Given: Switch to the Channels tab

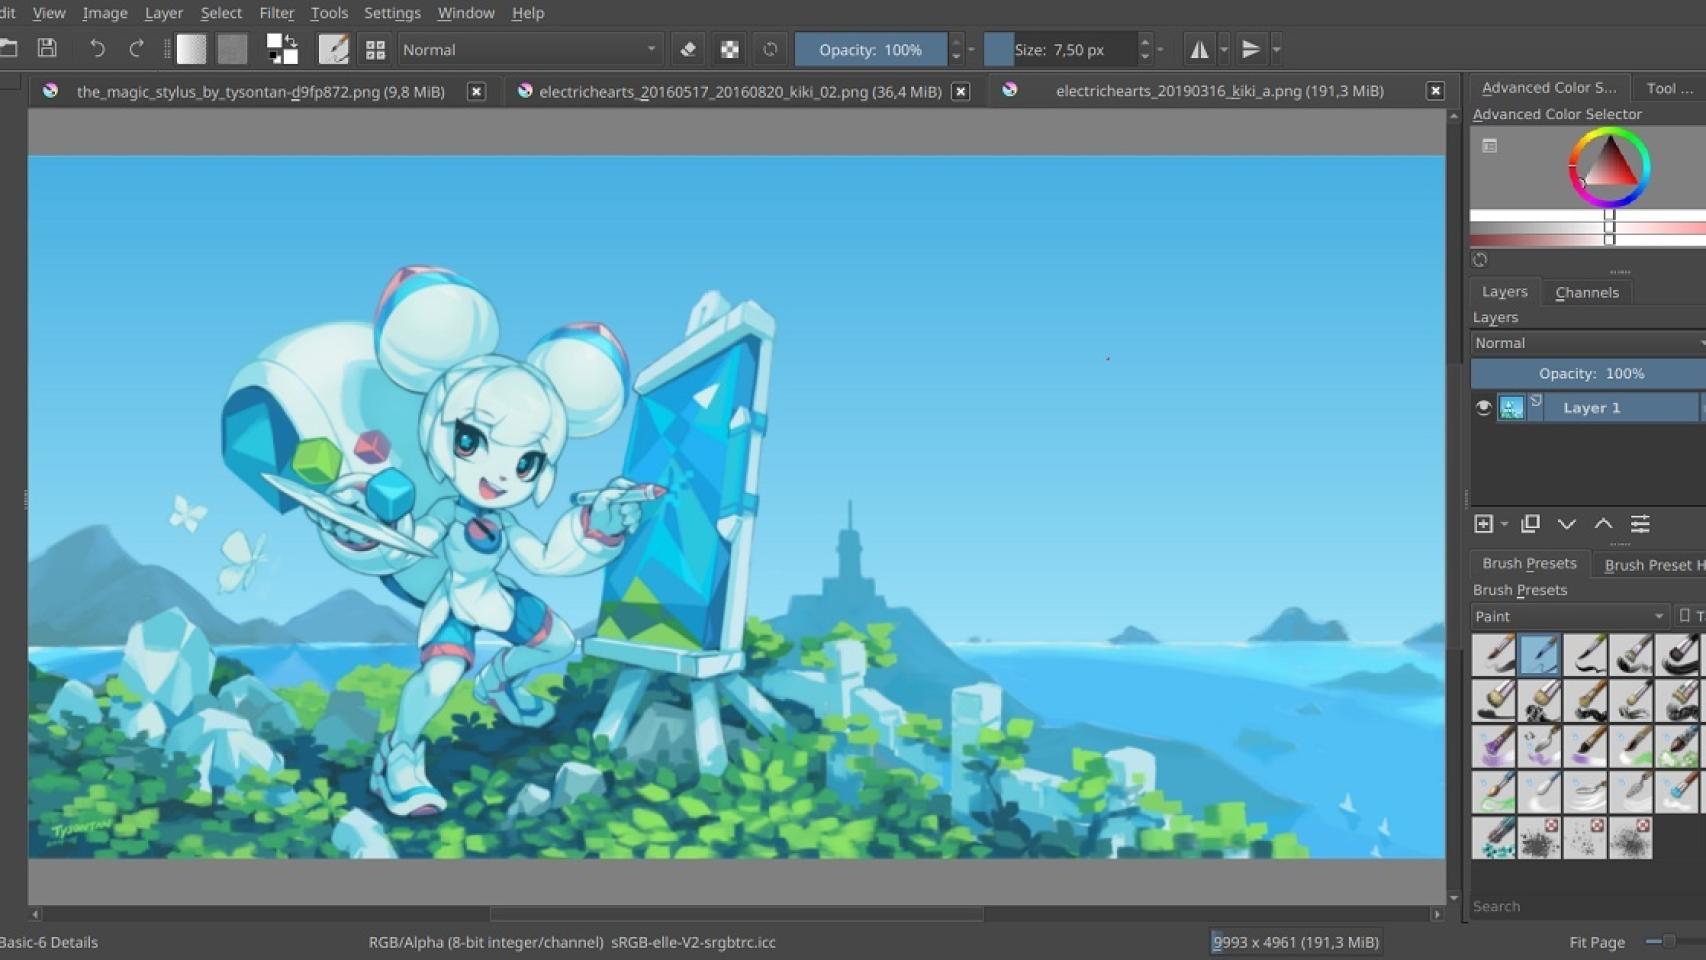Looking at the screenshot, I should click(x=1586, y=292).
